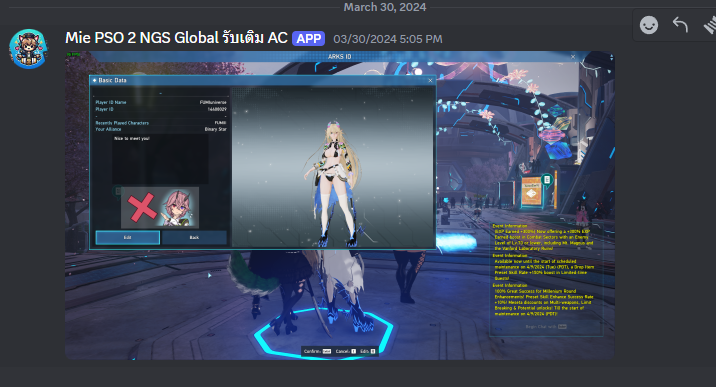Viewport: 716px width, 387px height.
Task: Select the pink-haired character portrait
Action: [x=179, y=208]
